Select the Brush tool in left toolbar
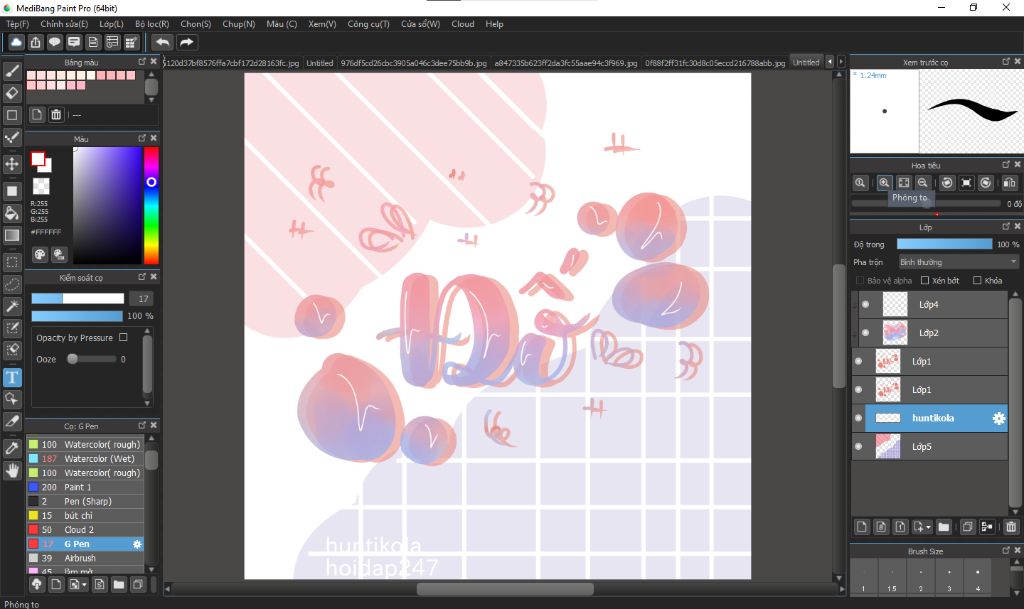The width and height of the screenshot is (1024, 609). (12, 70)
